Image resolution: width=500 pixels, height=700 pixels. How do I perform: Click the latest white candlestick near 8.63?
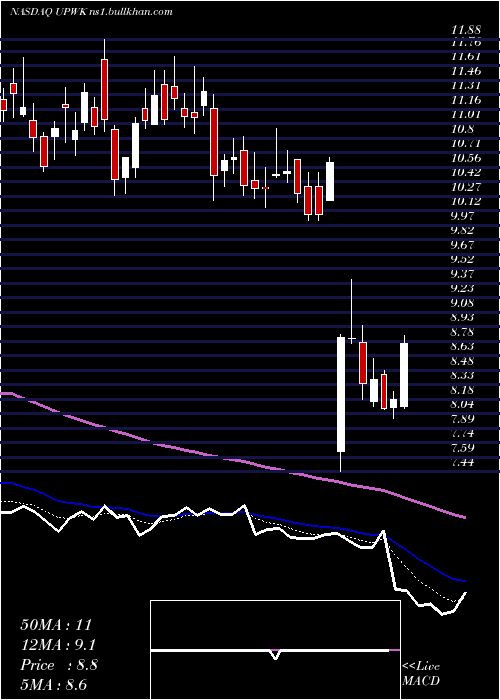(404, 375)
